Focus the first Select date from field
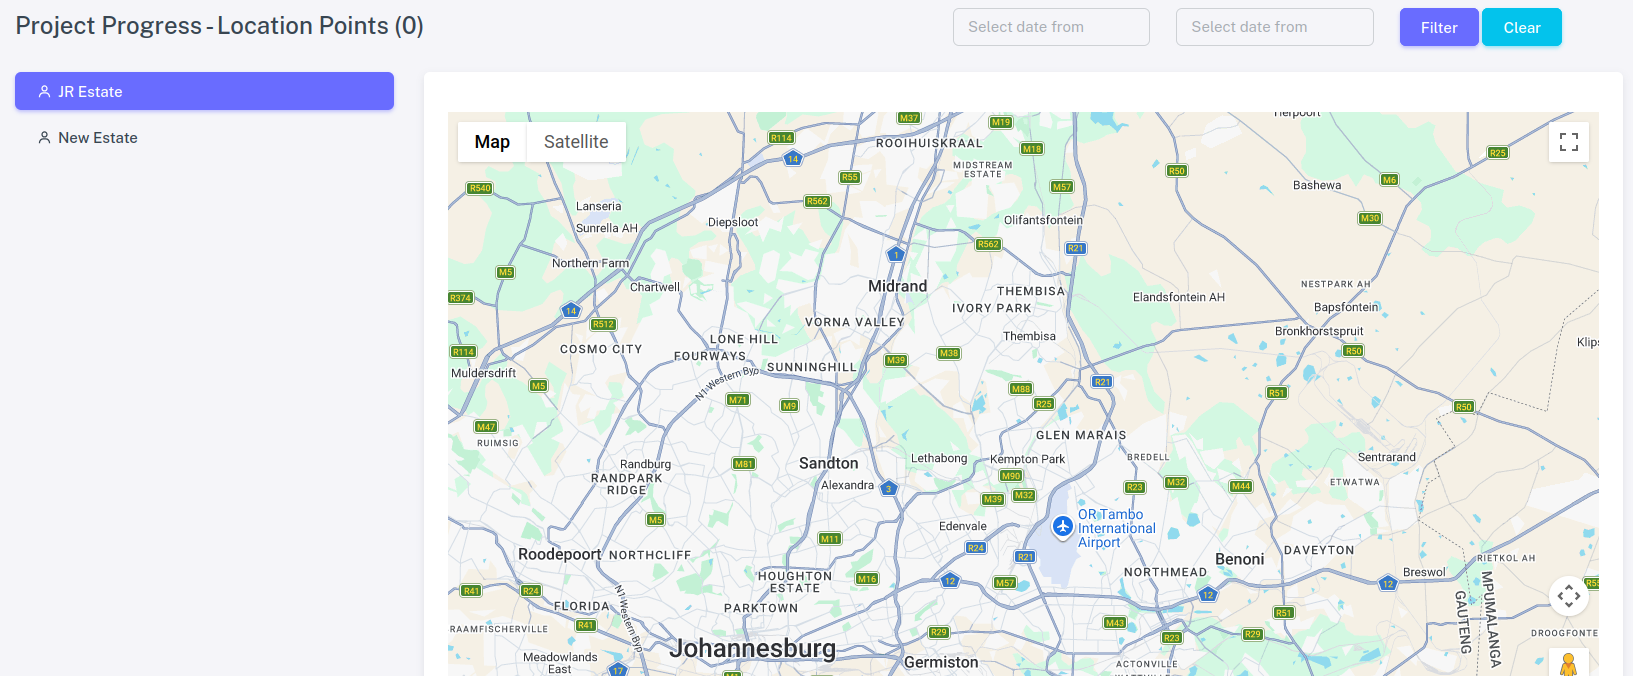Screen dimensions: 1633x676 coord(1051,27)
